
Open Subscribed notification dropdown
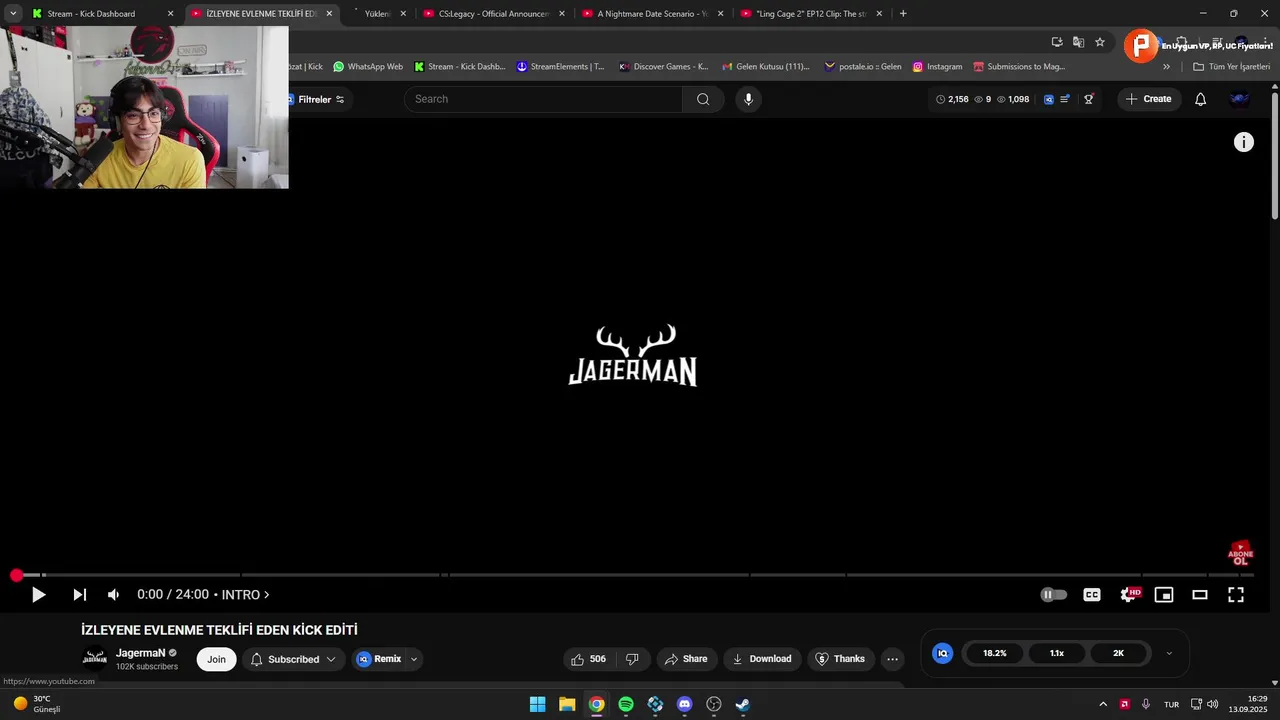[x=293, y=659]
